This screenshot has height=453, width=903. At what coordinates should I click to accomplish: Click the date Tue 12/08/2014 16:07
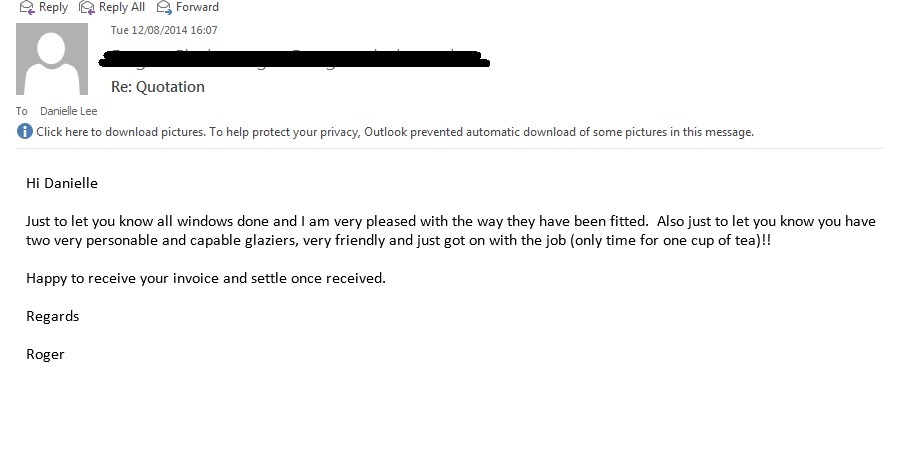pos(163,30)
